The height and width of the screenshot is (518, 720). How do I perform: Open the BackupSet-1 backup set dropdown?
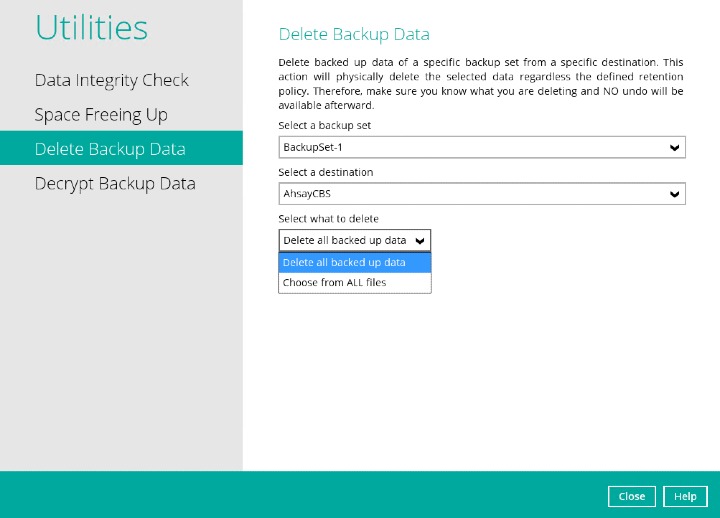(470, 148)
